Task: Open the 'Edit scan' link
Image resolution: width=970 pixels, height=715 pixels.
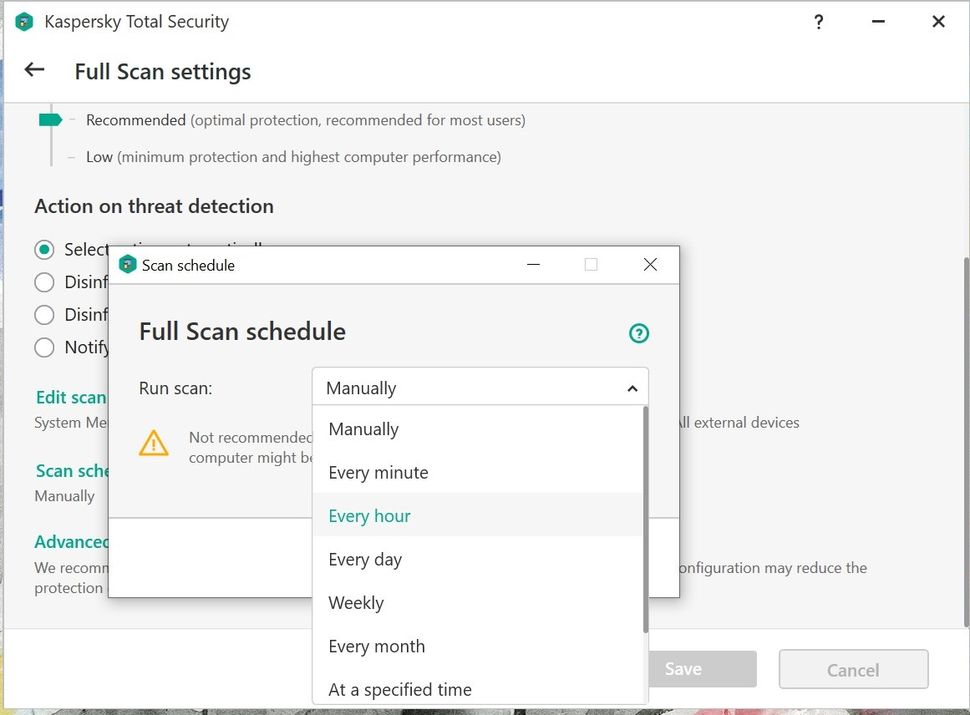Action: tap(70, 397)
